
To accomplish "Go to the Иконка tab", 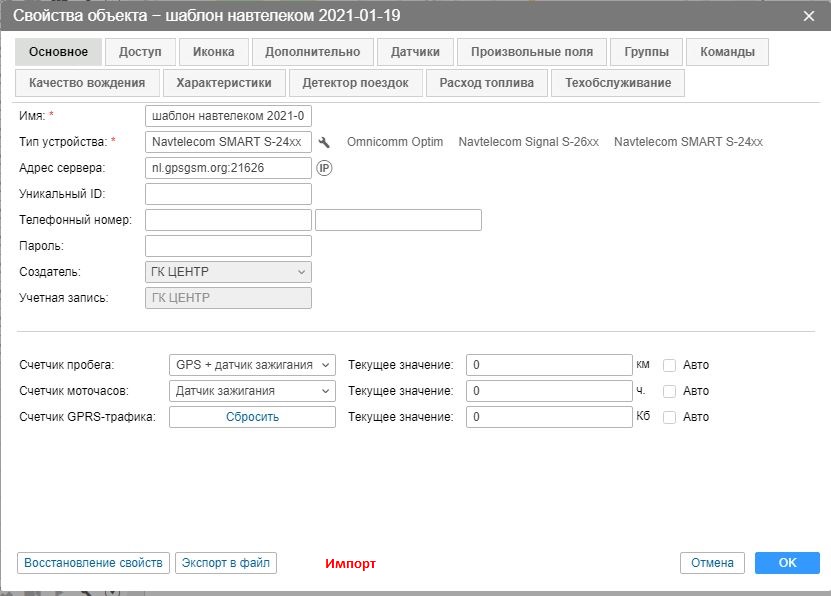I will coord(213,52).
